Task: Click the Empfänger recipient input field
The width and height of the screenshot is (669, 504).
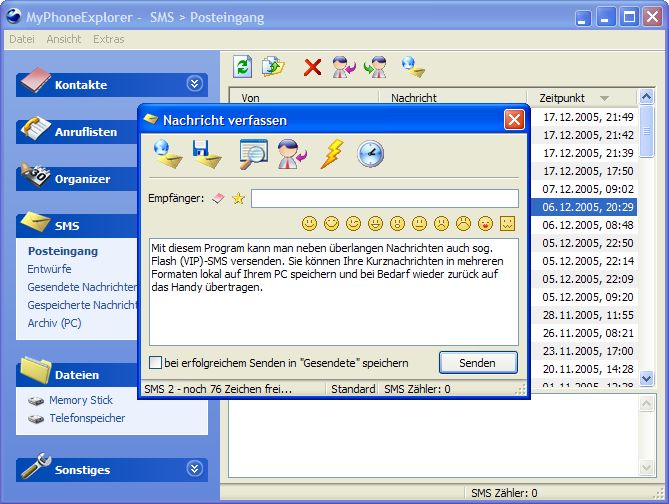Action: [384, 199]
